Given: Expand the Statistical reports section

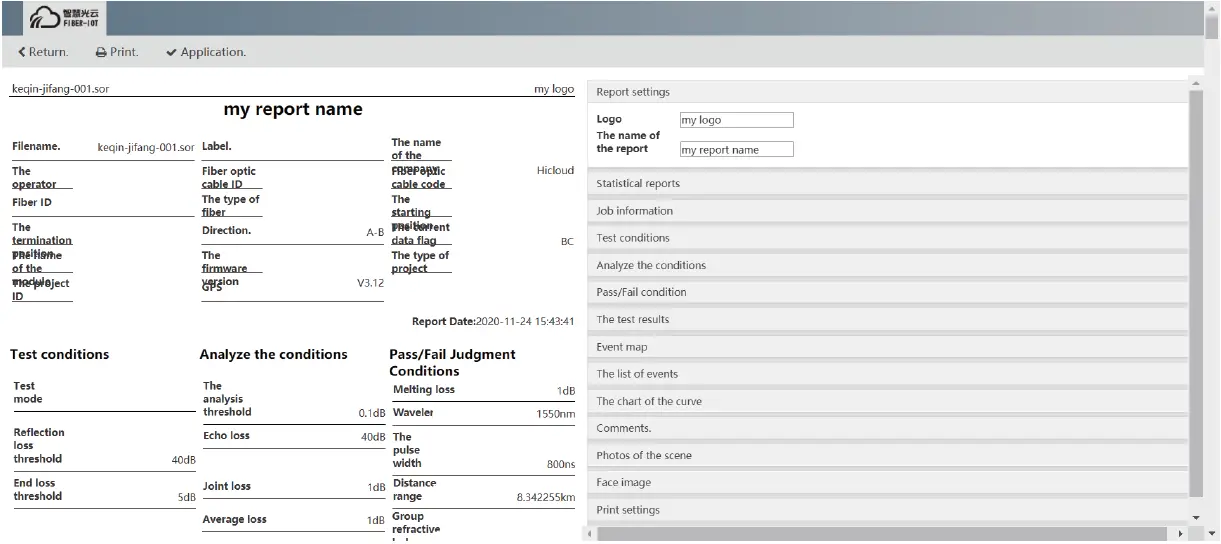Looking at the screenshot, I should (638, 184).
